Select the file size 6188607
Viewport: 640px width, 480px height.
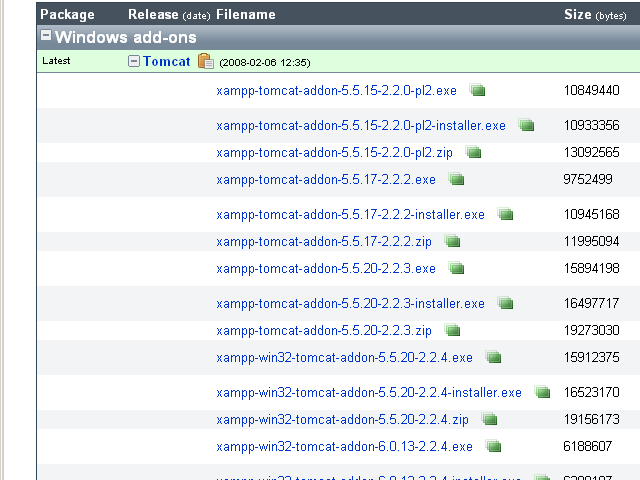(588, 446)
